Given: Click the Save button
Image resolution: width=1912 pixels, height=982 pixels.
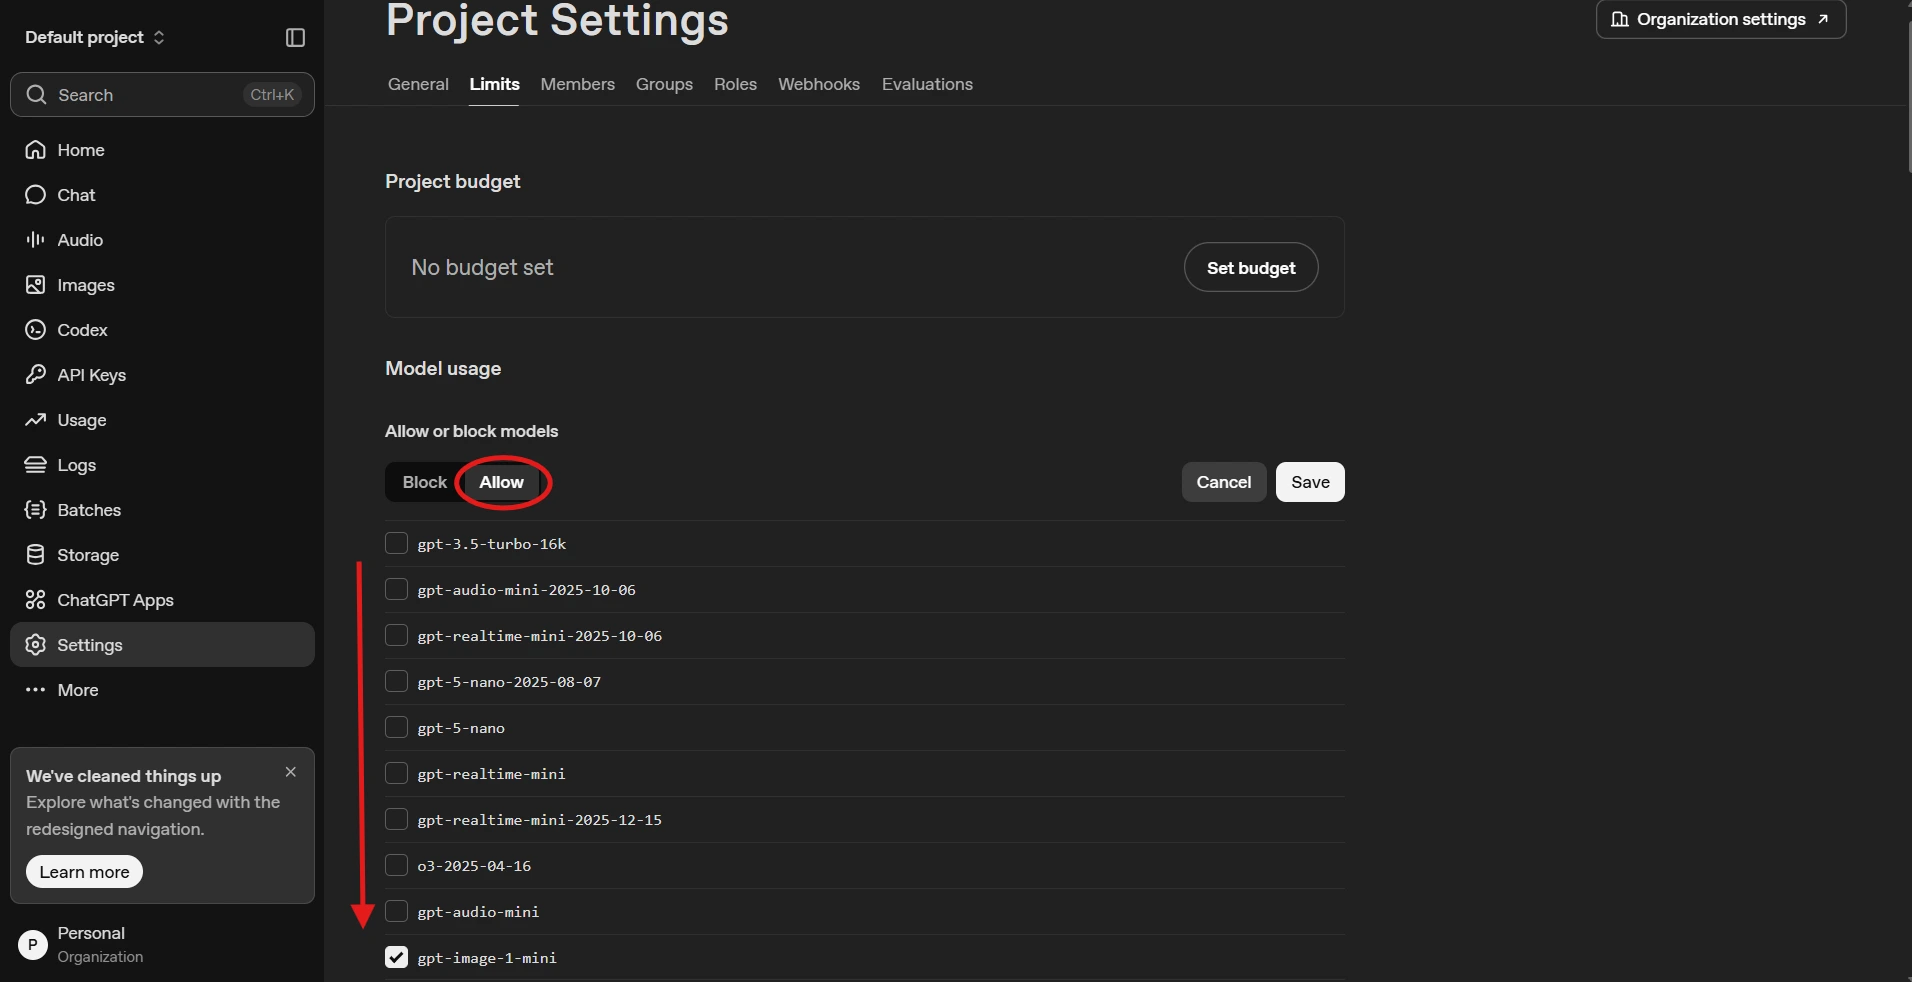Looking at the screenshot, I should [x=1310, y=482].
